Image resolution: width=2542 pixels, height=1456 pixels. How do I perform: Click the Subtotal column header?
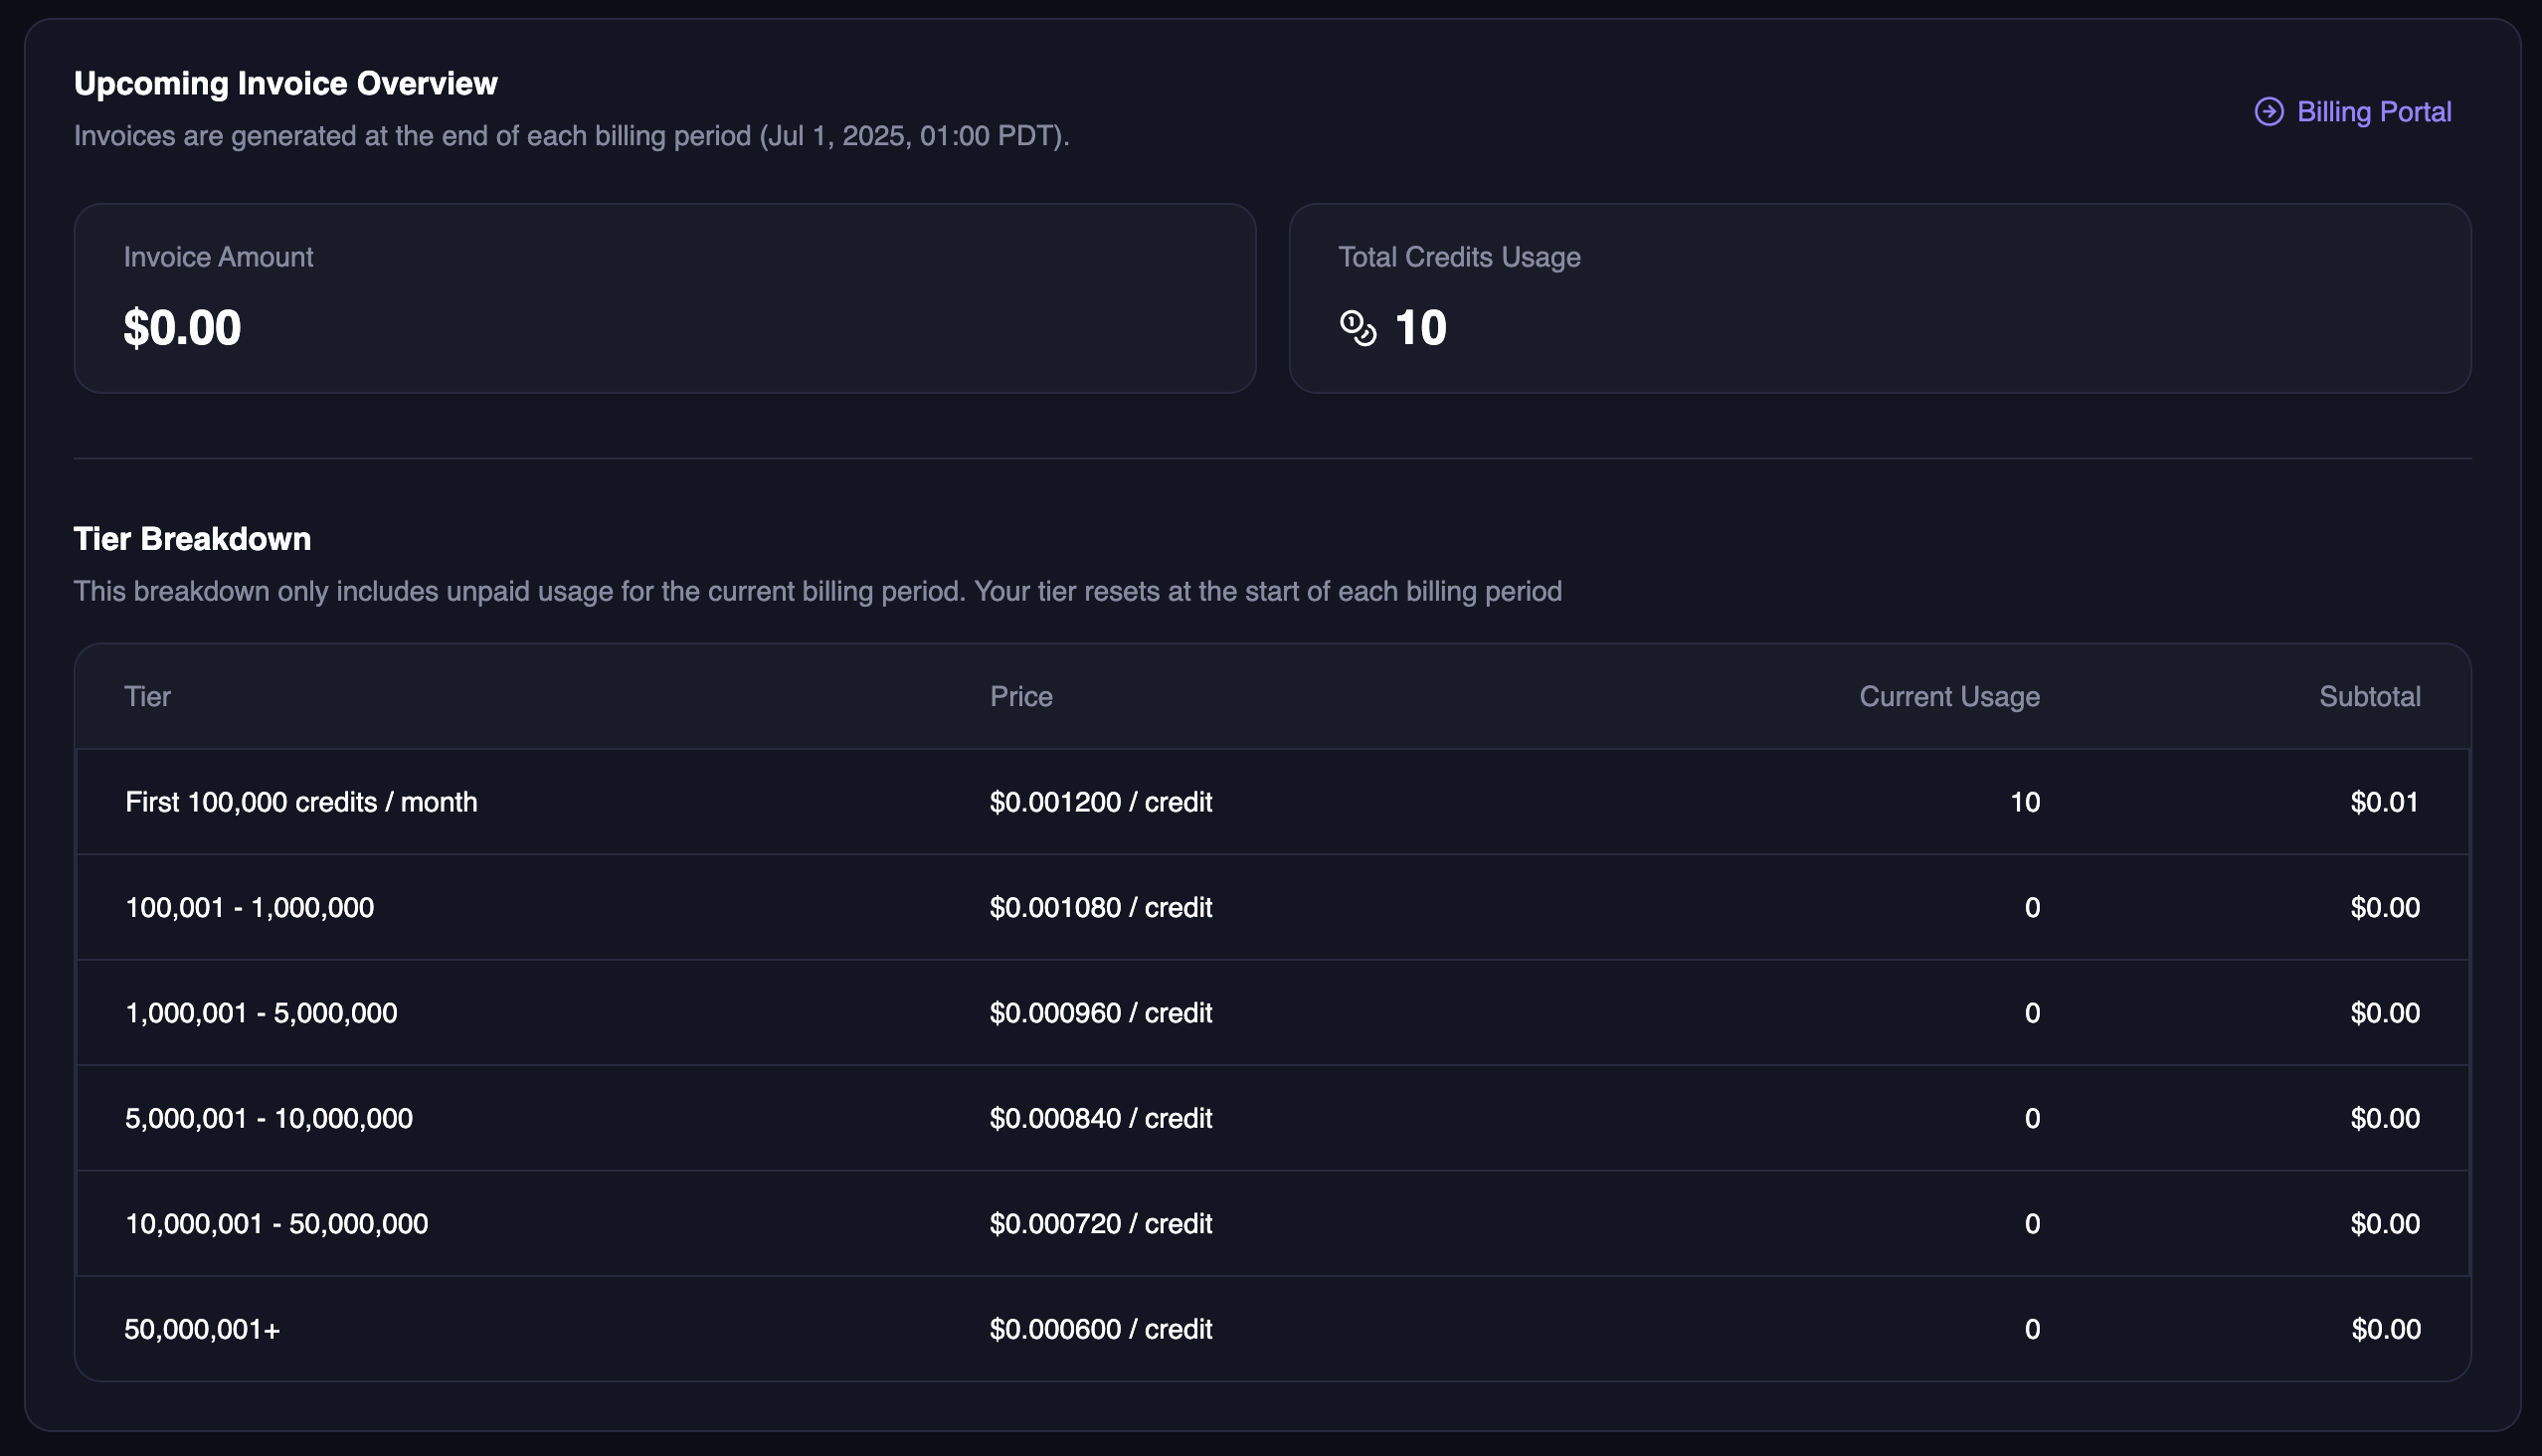2369,696
